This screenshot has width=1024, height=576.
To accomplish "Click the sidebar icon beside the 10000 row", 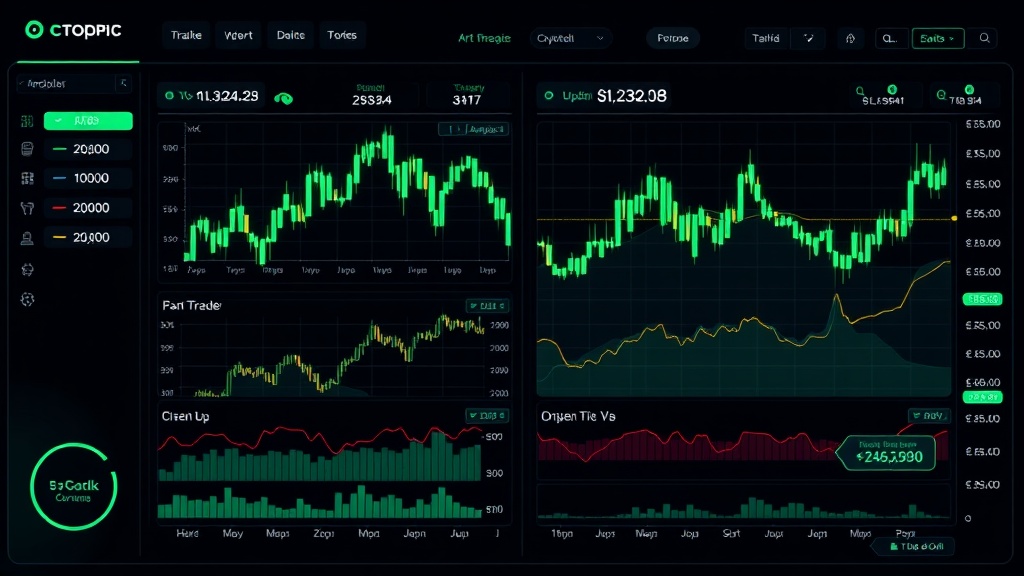I will (x=27, y=178).
